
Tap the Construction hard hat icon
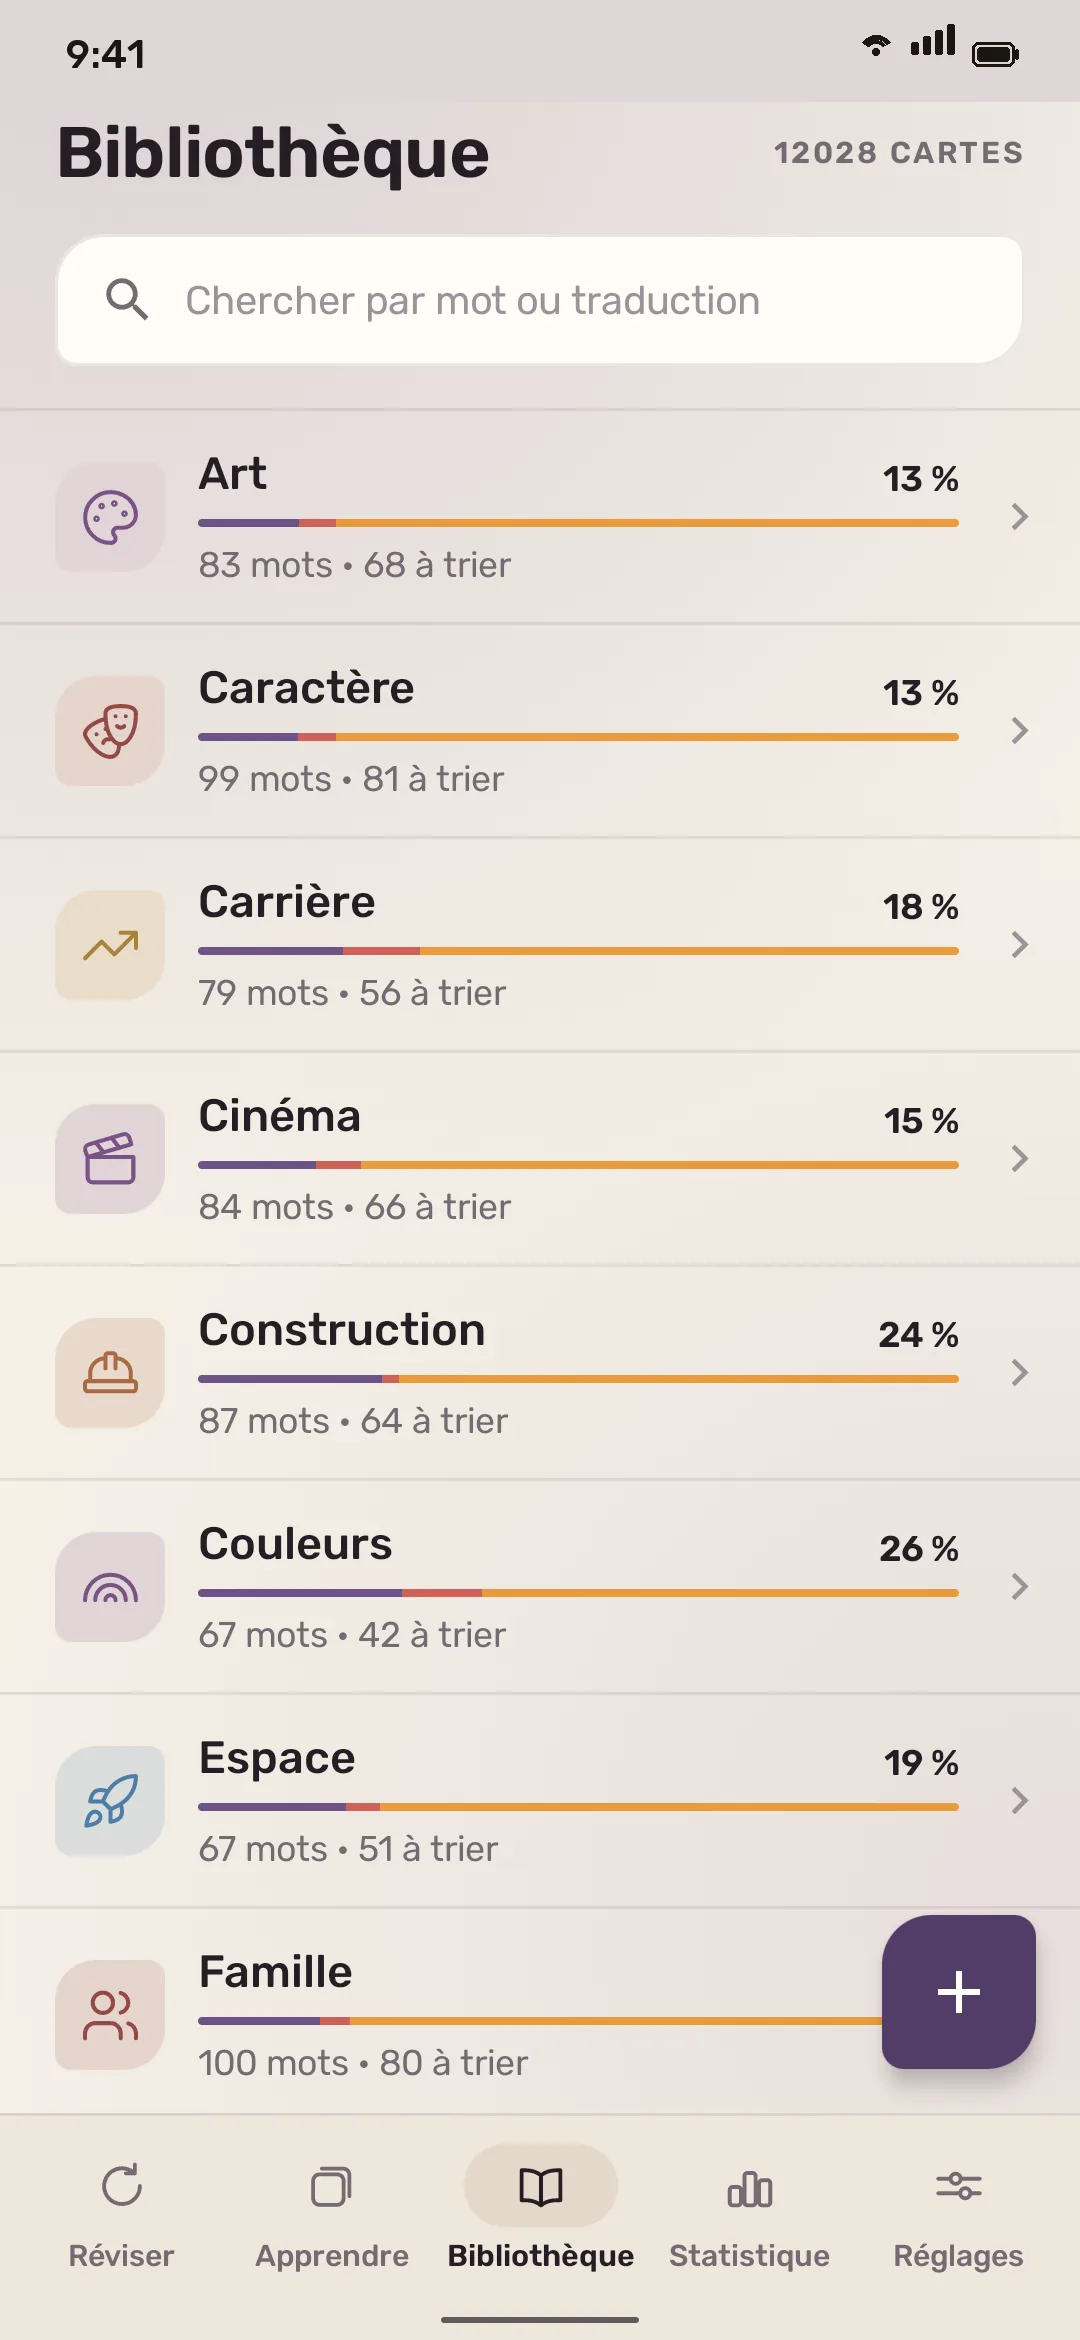coord(110,1373)
